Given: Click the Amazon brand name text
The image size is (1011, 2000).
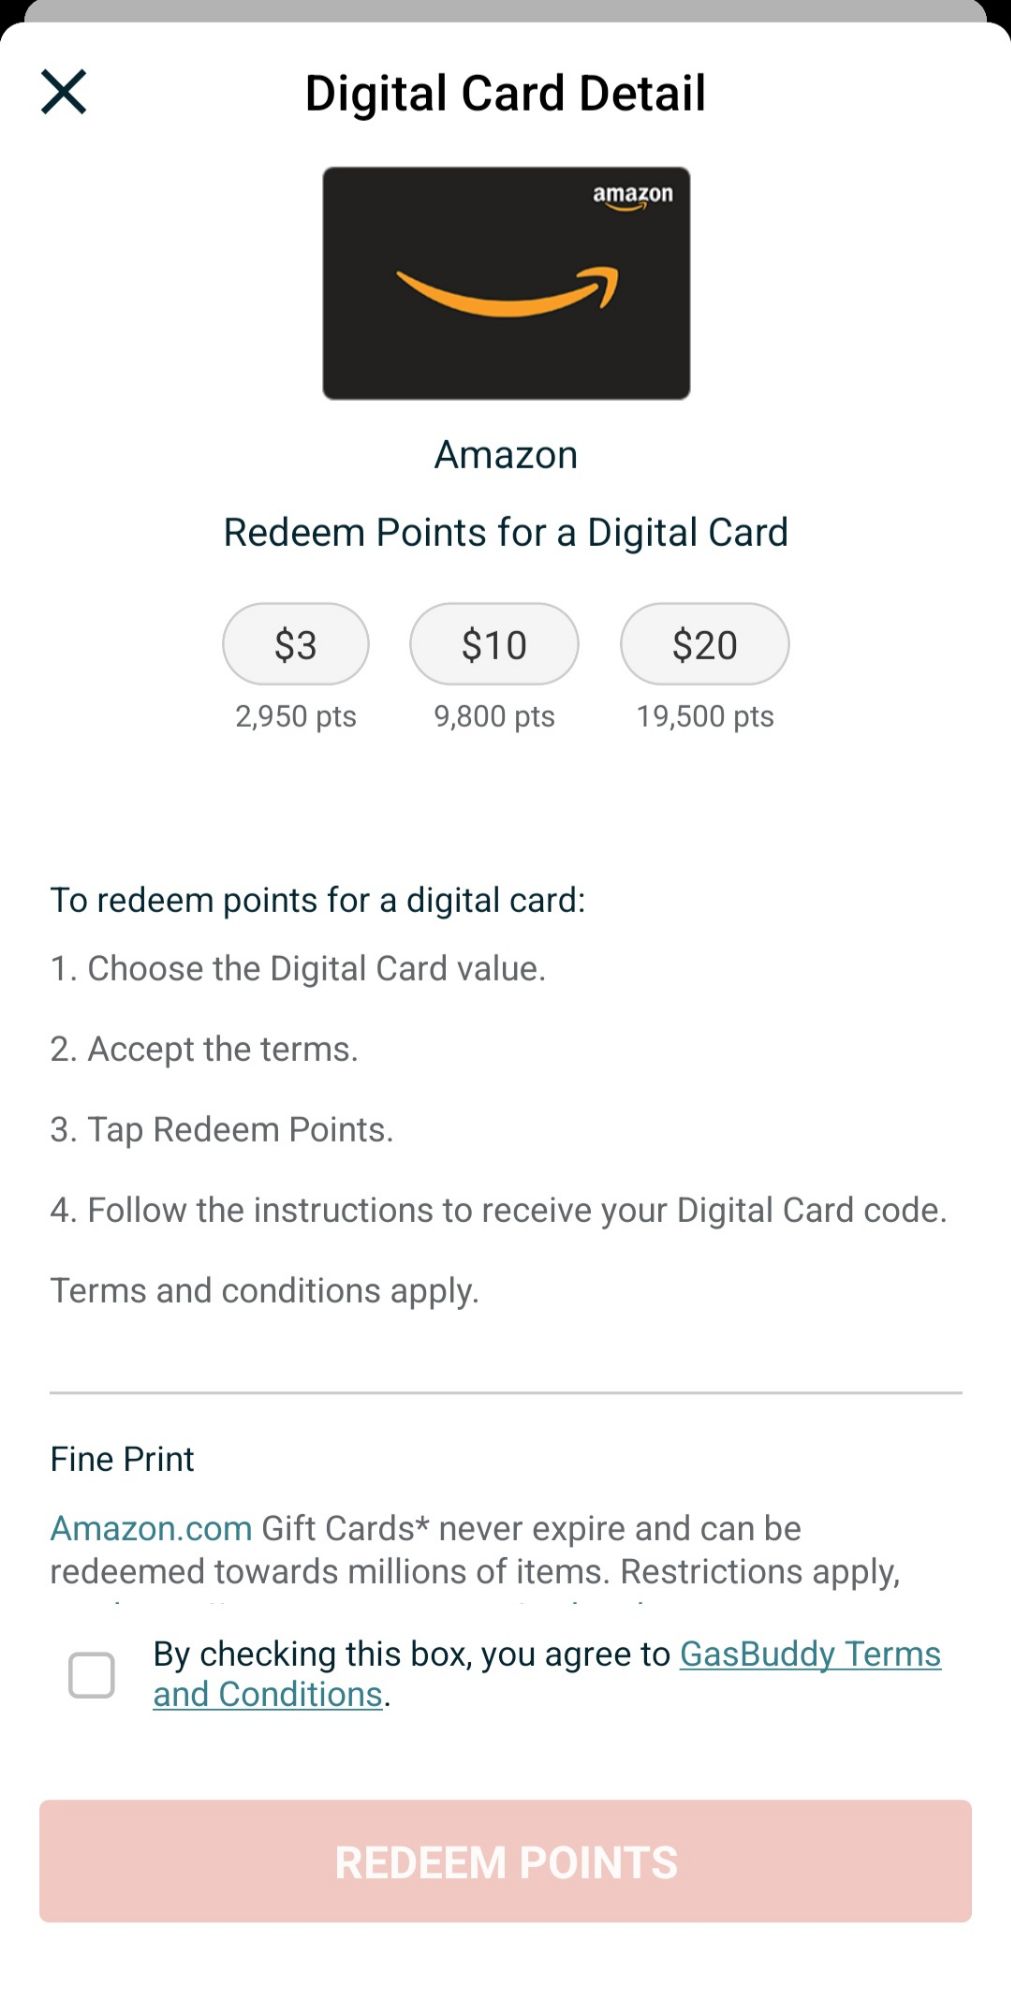Looking at the screenshot, I should [x=505, y=455].
